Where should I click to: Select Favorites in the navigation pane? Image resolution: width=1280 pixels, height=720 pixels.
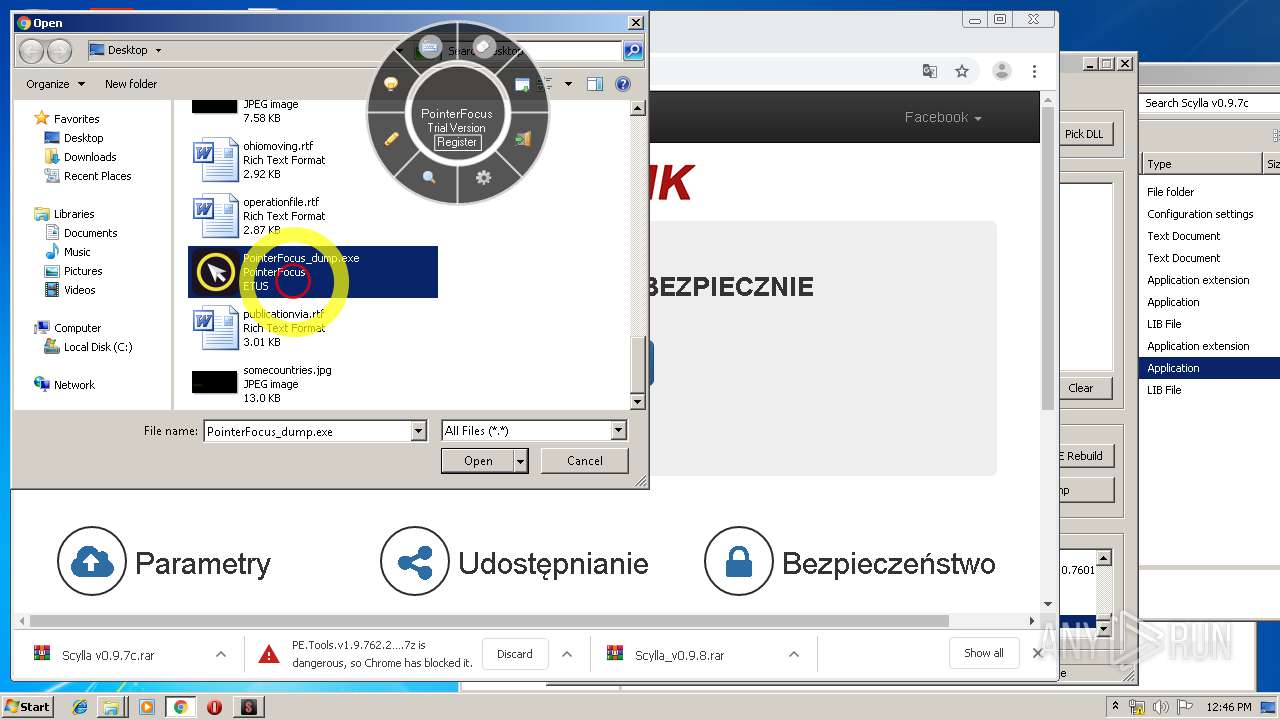coord(76,119)
